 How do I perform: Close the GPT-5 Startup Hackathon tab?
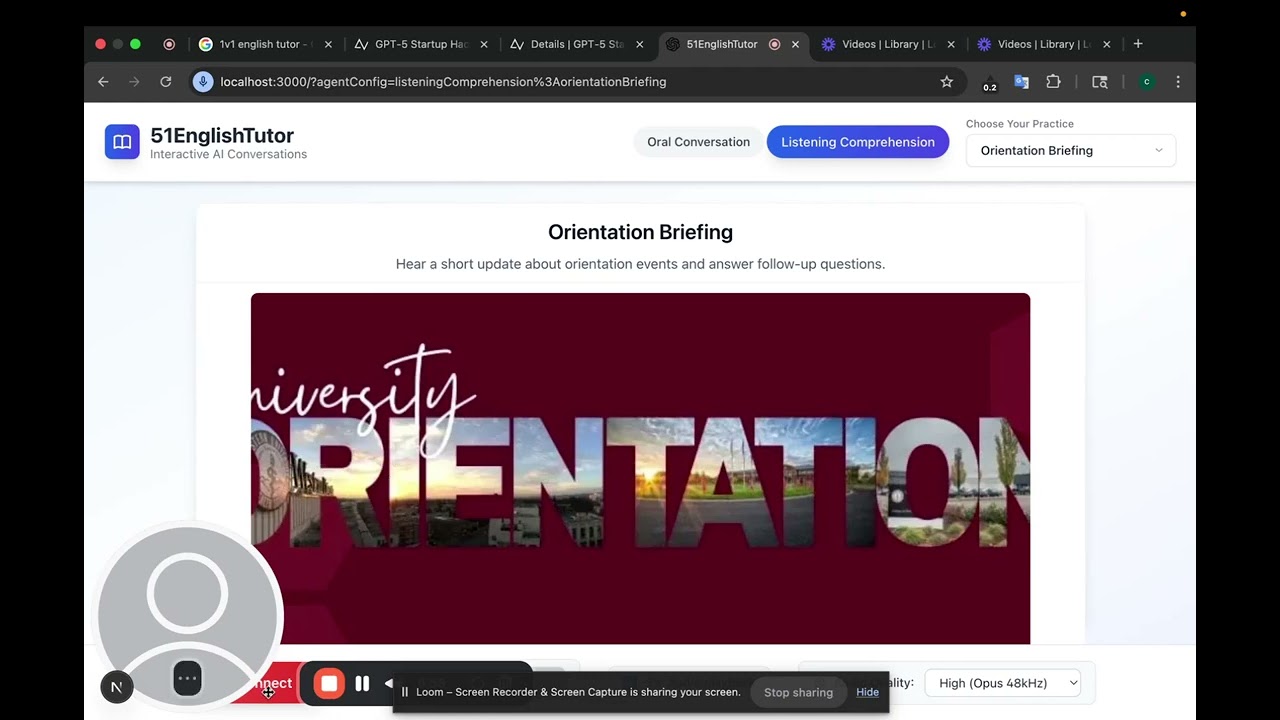click(x=484, y=44)
